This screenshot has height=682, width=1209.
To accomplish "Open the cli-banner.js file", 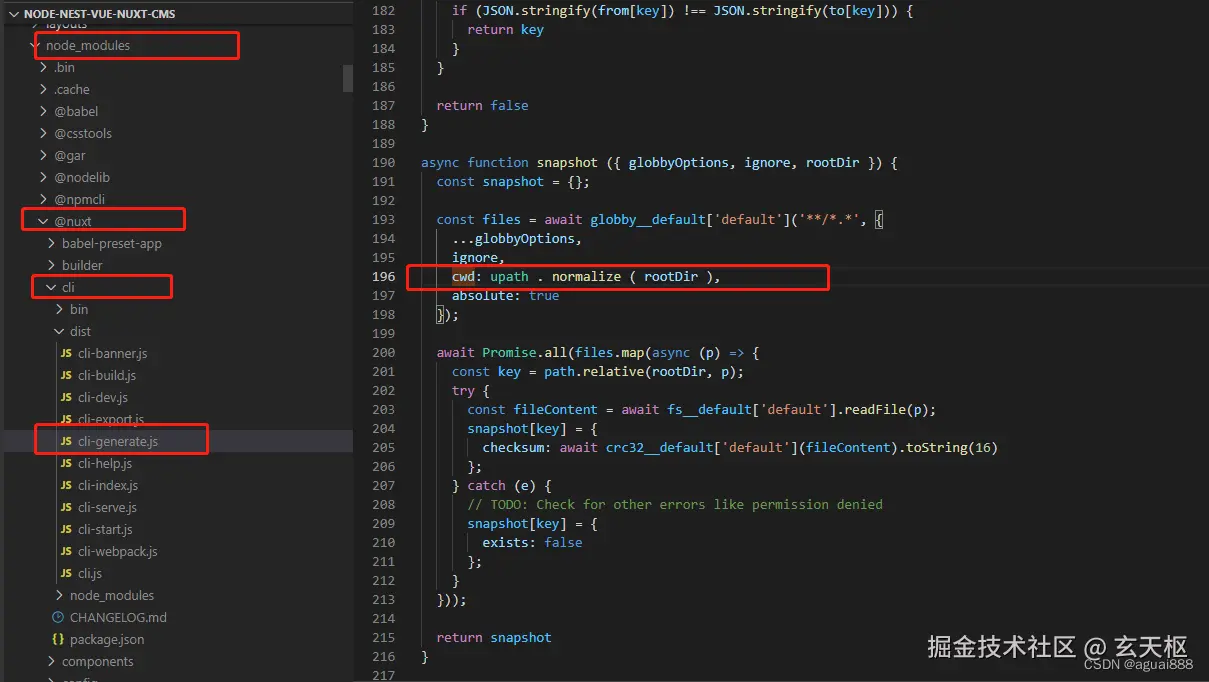I will point(112,353).
